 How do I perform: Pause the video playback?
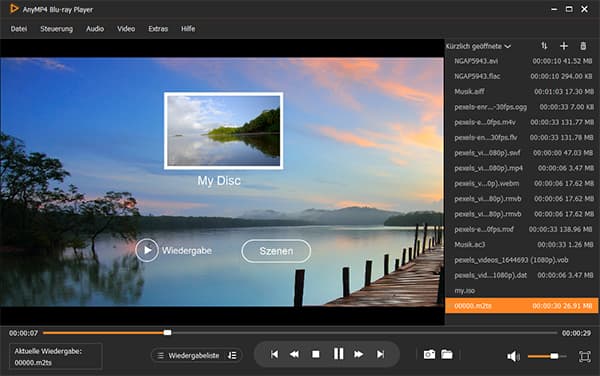click(x=338, y=354)
